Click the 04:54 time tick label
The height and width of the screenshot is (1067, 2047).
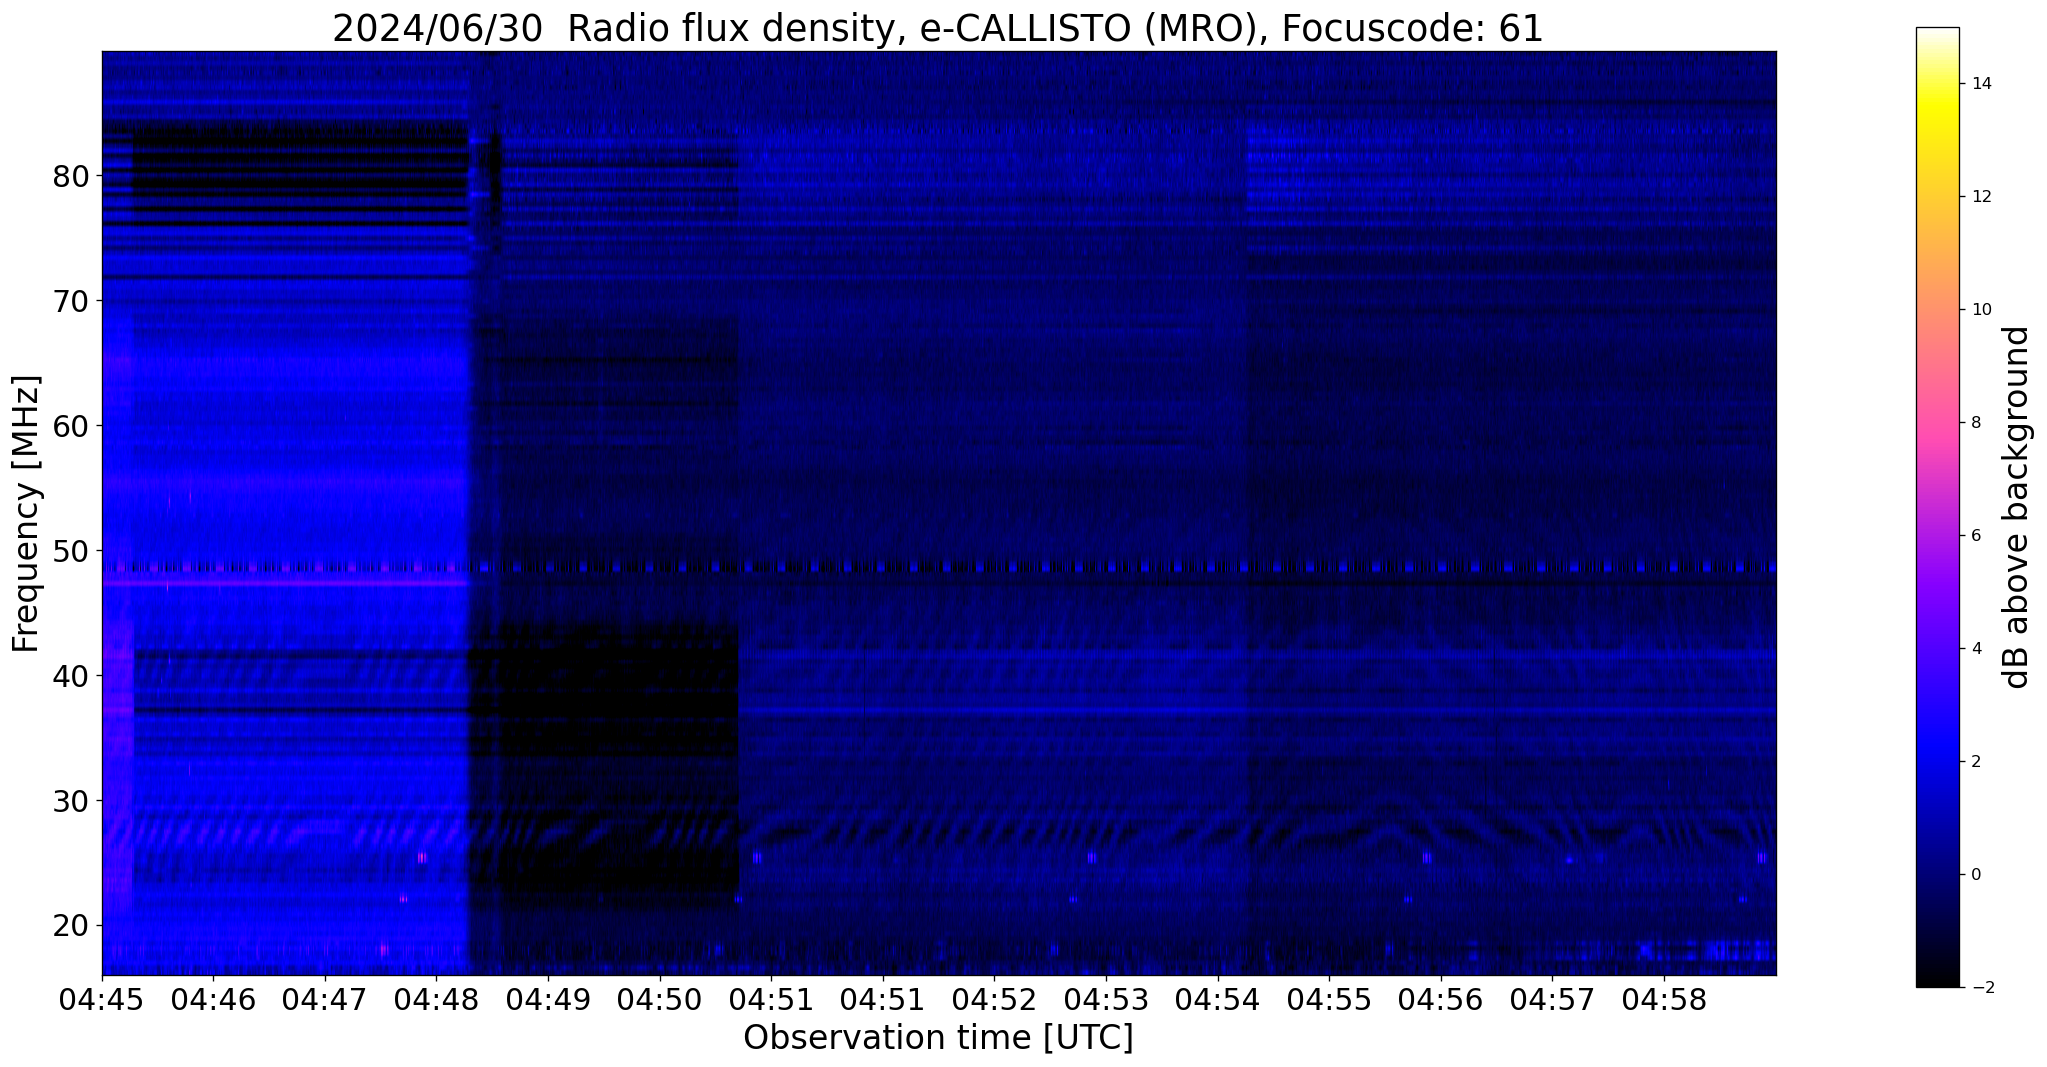[x=1218, y=1000]
